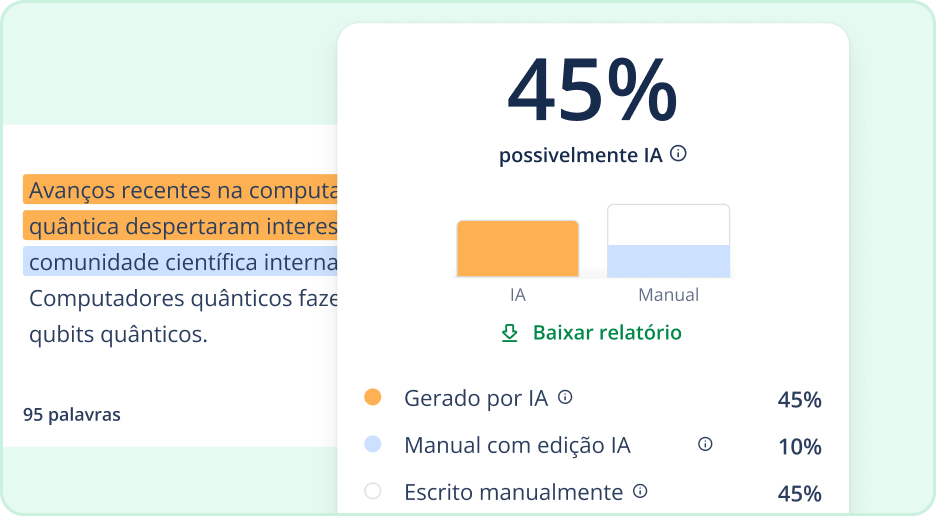
Task: Click the orange dot for "Gerado por IA"
Action: click(x=373, y=397)
